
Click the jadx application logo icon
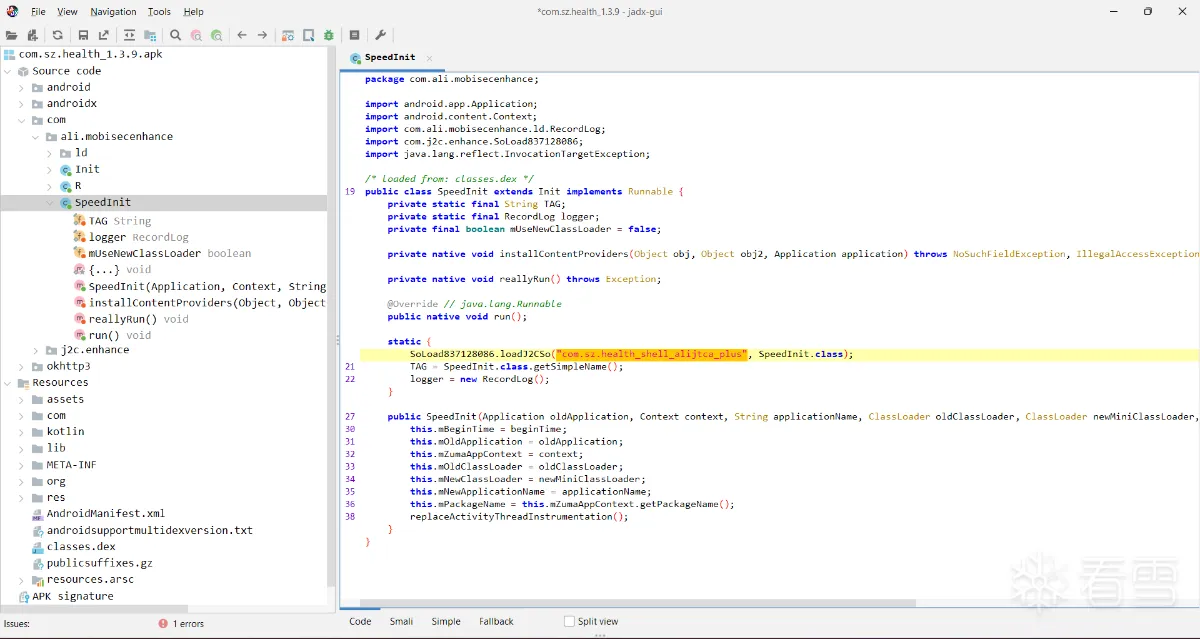12,11
